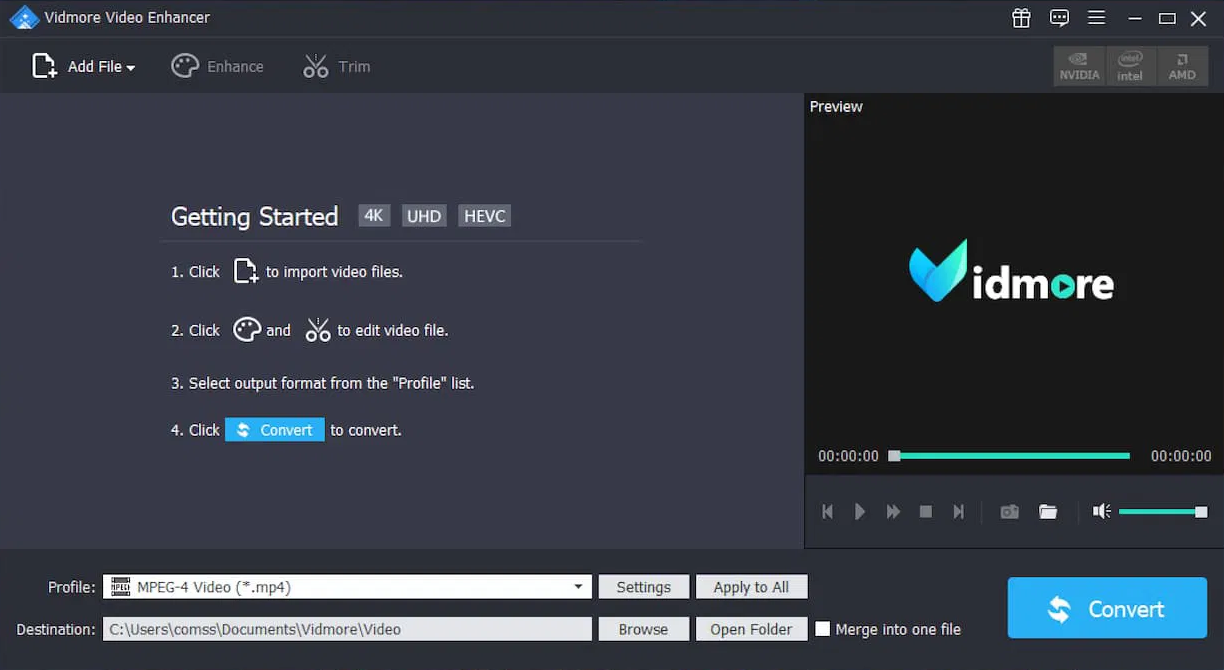Open the hamburger menu in the title bar
The height and width of the screenshot is (670, 1224).
click(1096, 18)
